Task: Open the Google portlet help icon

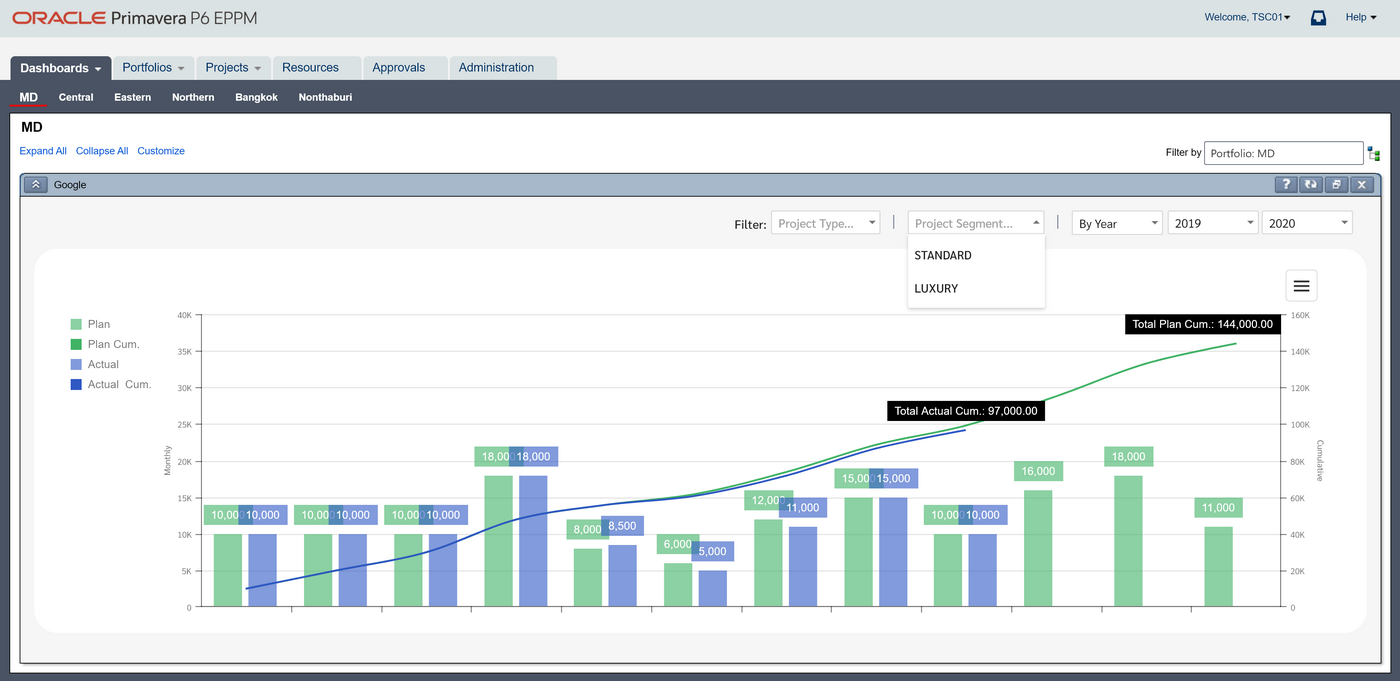Action: point(1286,185)
